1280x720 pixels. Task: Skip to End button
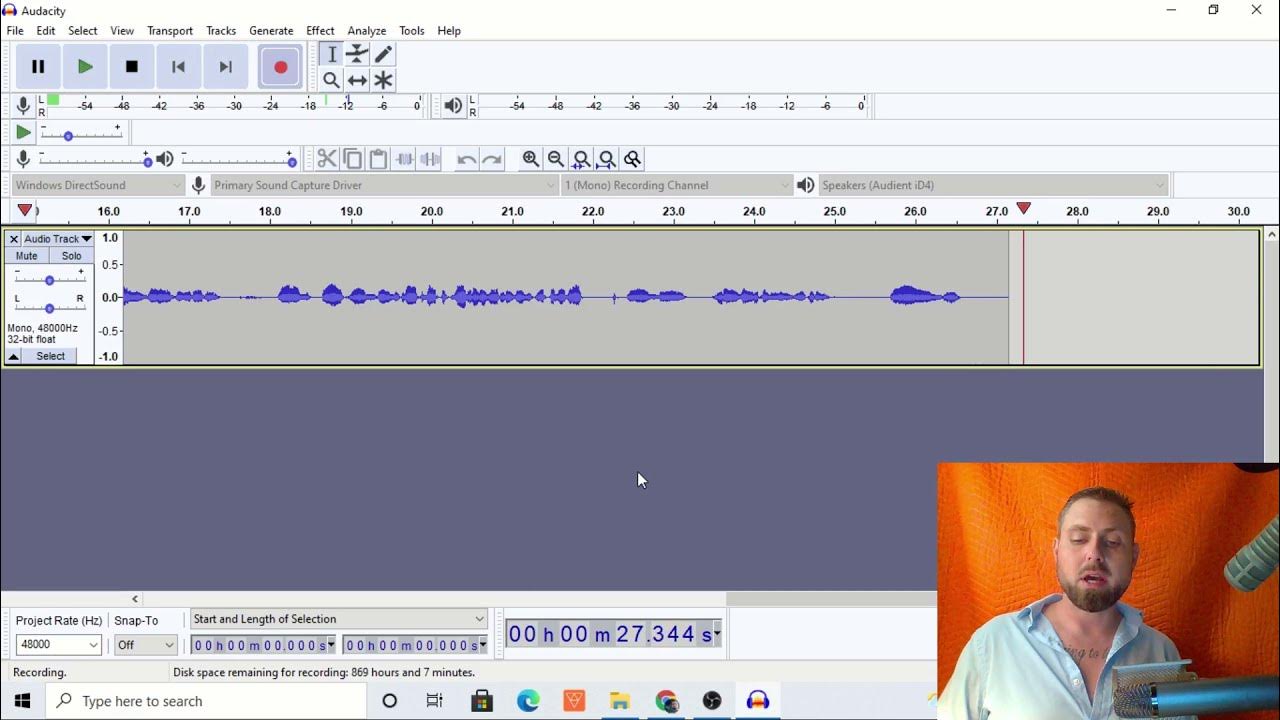[x=225, y=67]
